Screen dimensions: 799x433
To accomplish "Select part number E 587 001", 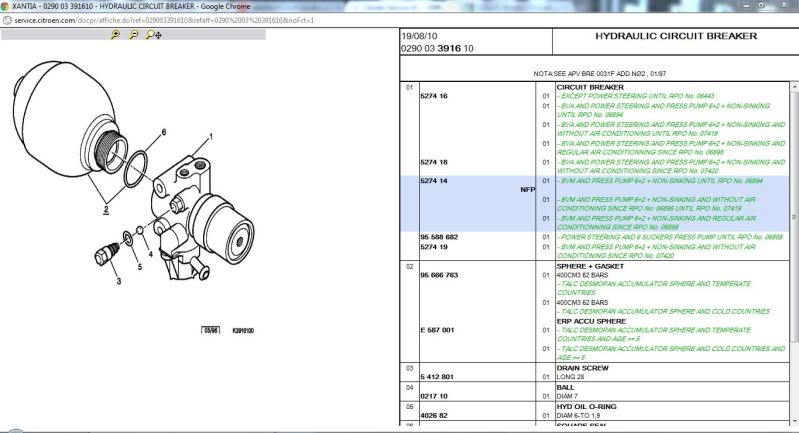I will pos(437,330).
